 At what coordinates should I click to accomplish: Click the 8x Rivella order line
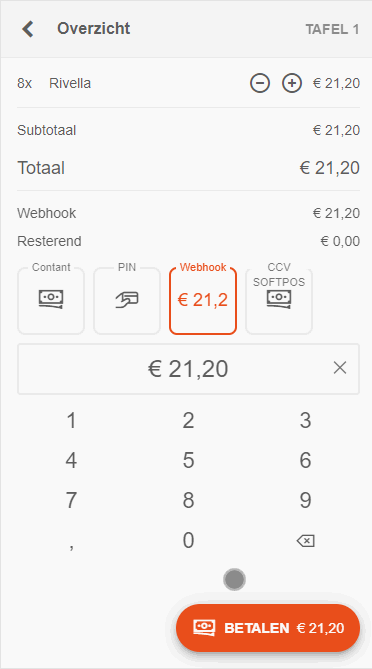[x=188, y=83]
